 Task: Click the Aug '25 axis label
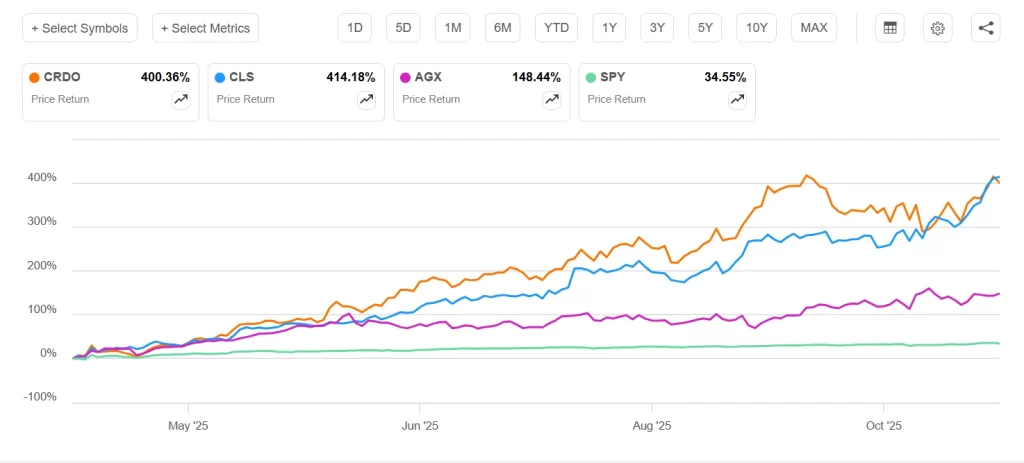pos(651,425)
